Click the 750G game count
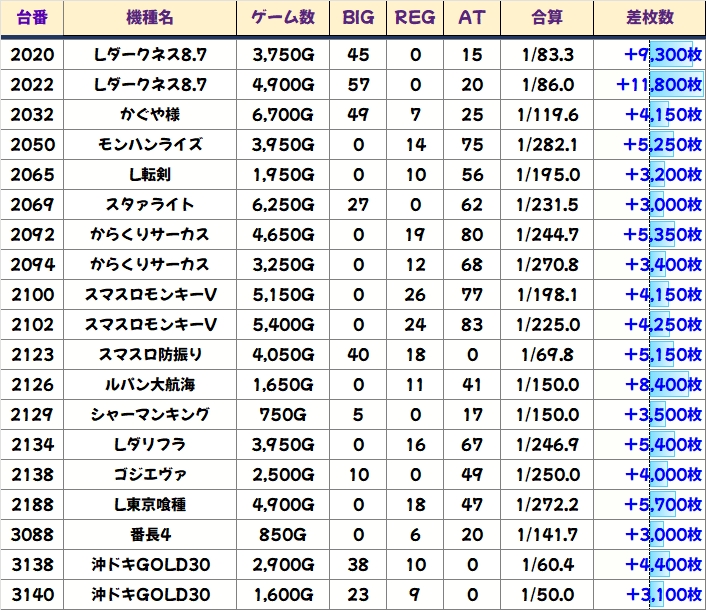 pos(283,415)
